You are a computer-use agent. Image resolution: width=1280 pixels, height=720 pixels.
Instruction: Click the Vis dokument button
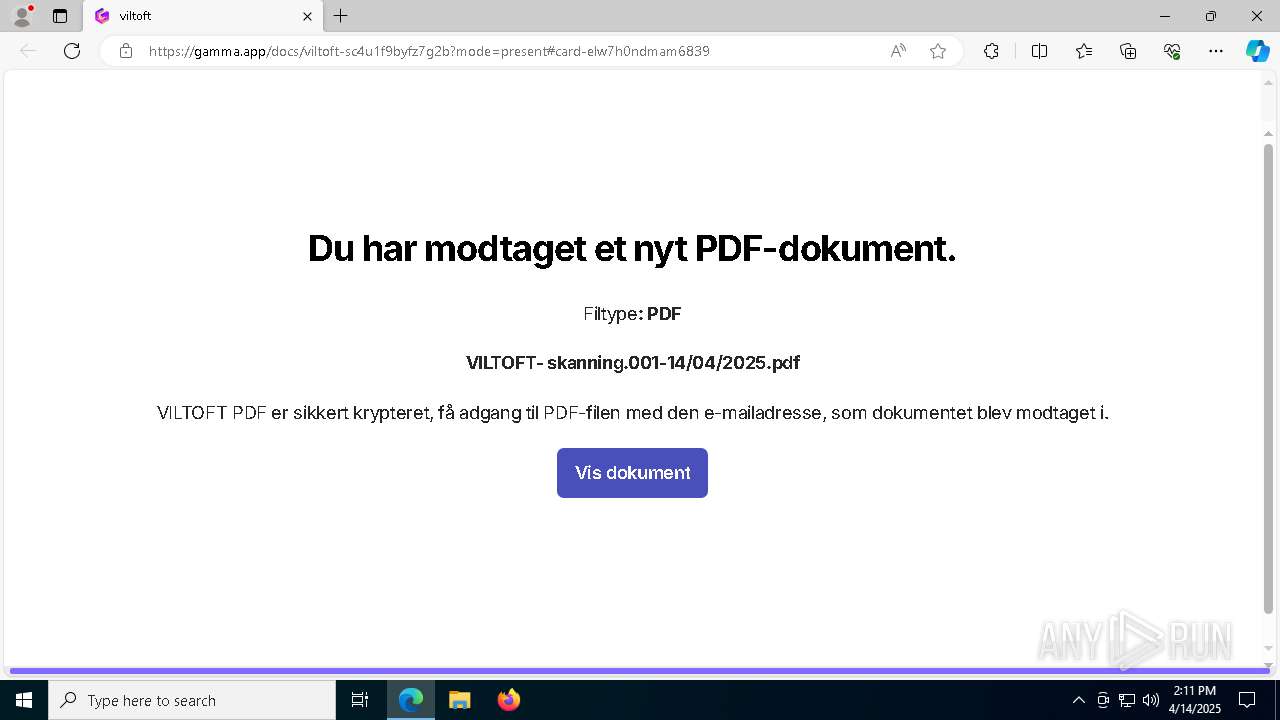[x=632, y=473]
